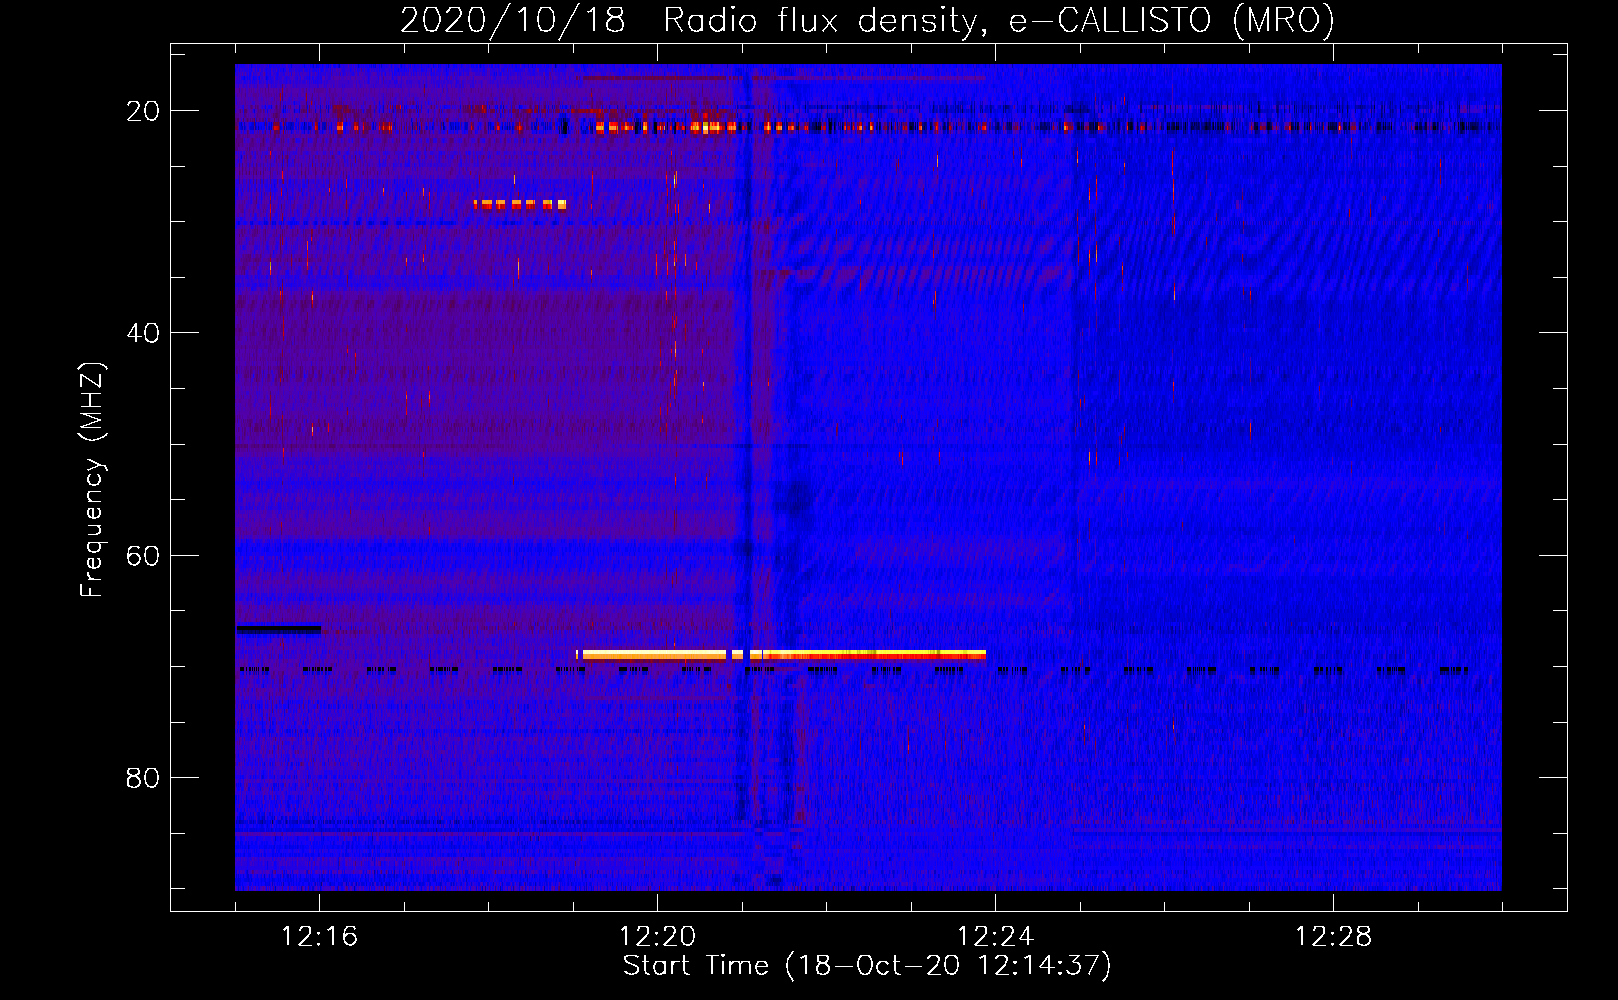The image size is (1618, 1000).
Task: Click the 12:28 time tick label
Action: (1333, 937)
